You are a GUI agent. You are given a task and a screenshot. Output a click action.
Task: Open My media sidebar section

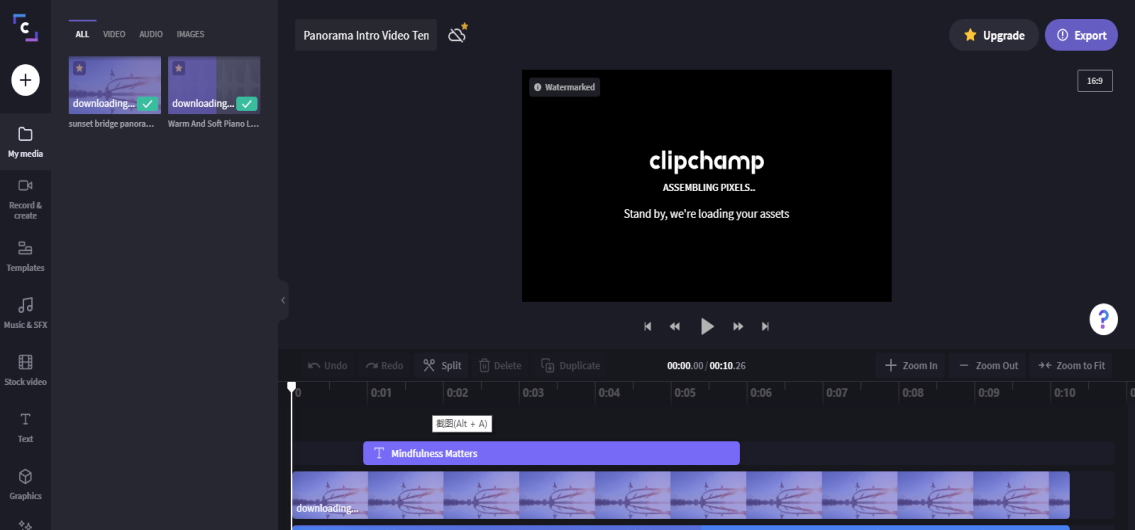click(x=25, y=142)
